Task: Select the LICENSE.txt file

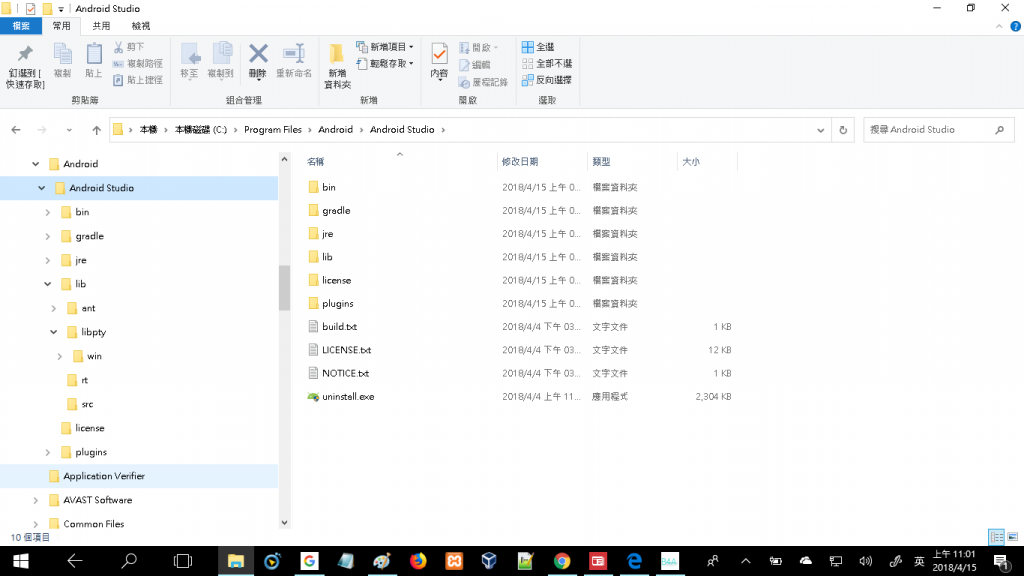Action: pos(347,350)
